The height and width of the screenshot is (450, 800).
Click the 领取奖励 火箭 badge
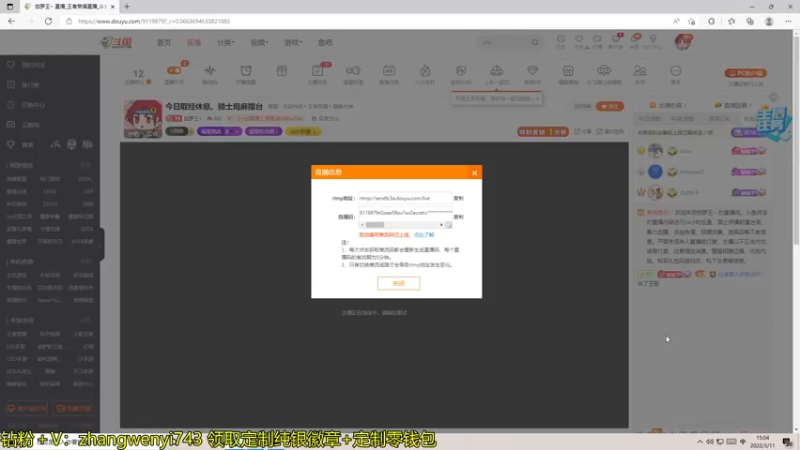(x=543, y=132)
